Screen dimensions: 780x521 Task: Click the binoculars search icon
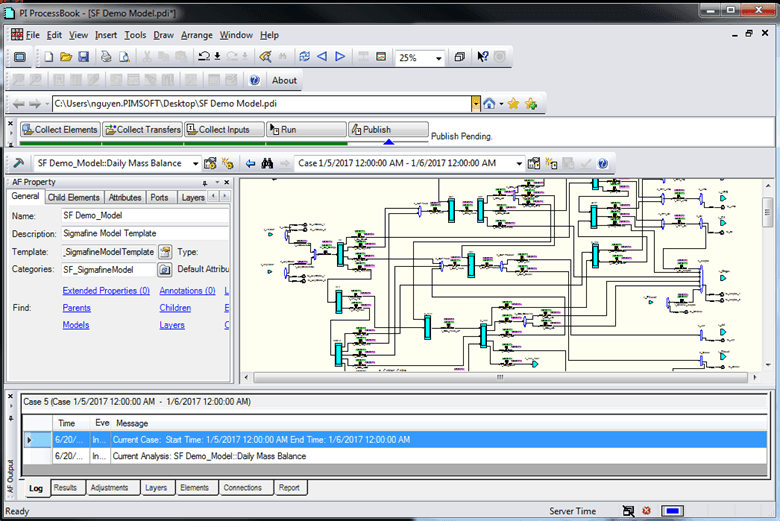click(x=268, y=163)
